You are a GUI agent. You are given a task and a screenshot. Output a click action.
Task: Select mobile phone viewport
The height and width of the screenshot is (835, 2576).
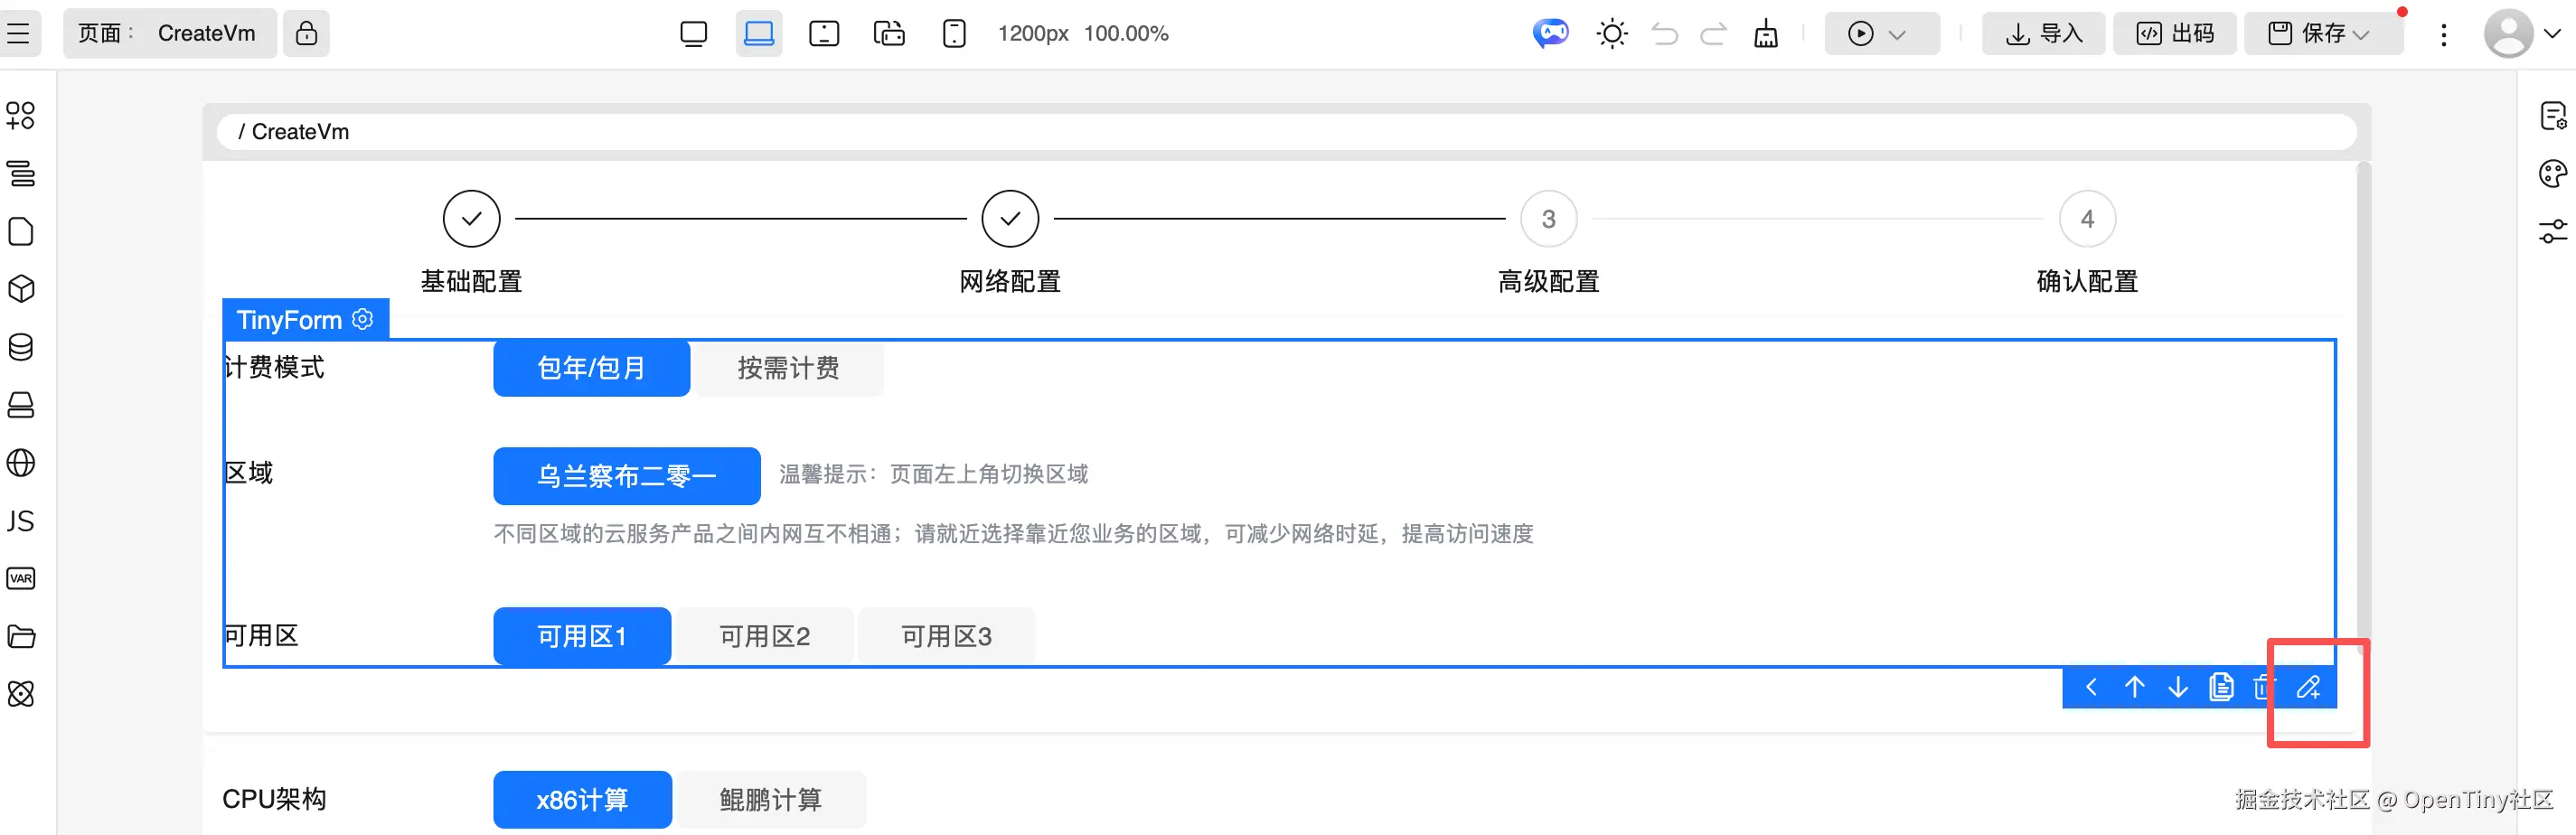[954, 33]
